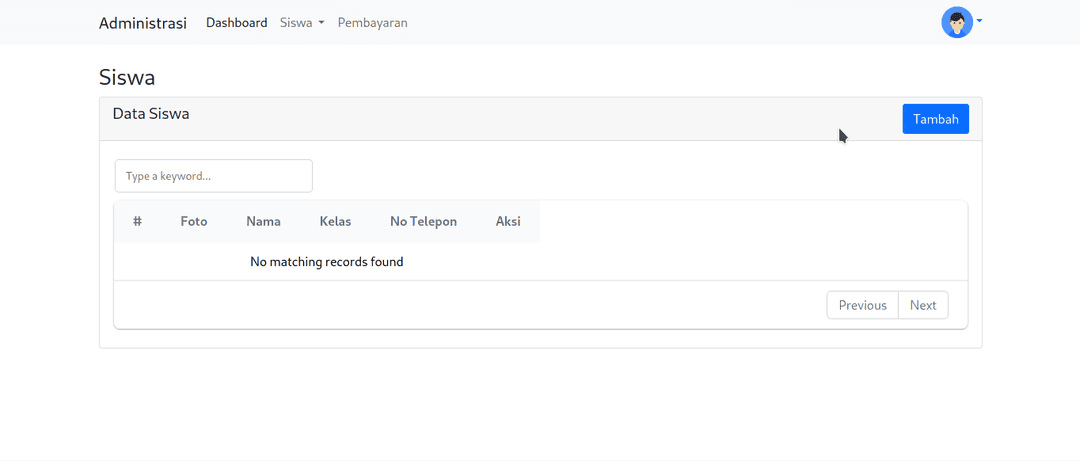Click the Kelas column header
Image resolution: width=1080 pixels, height=461 pixels.
click(x=335, y=221)
